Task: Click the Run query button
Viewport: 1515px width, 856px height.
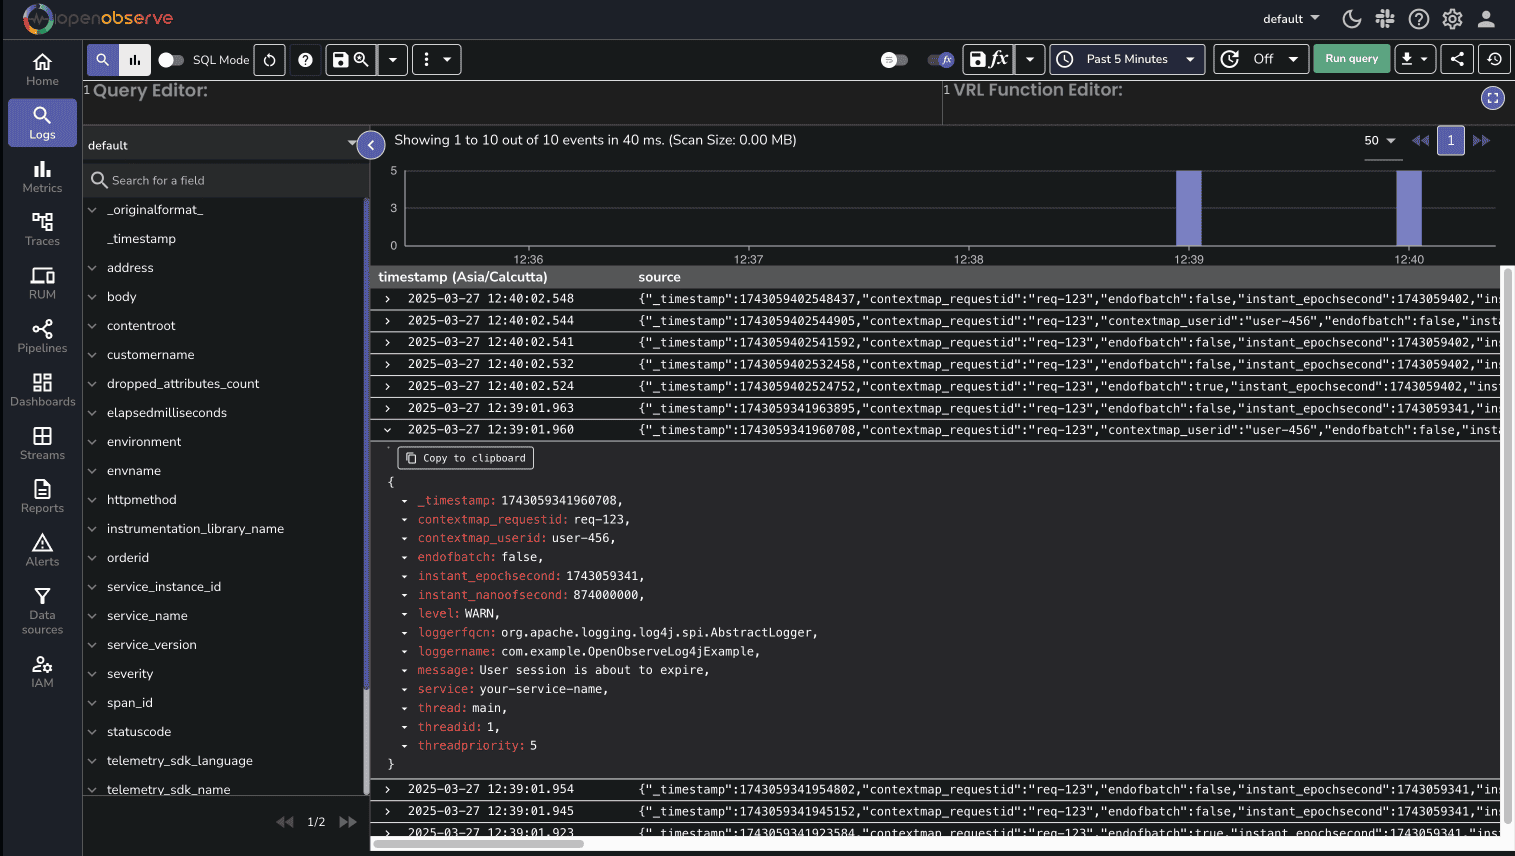Action: (x=1352, y=58)
